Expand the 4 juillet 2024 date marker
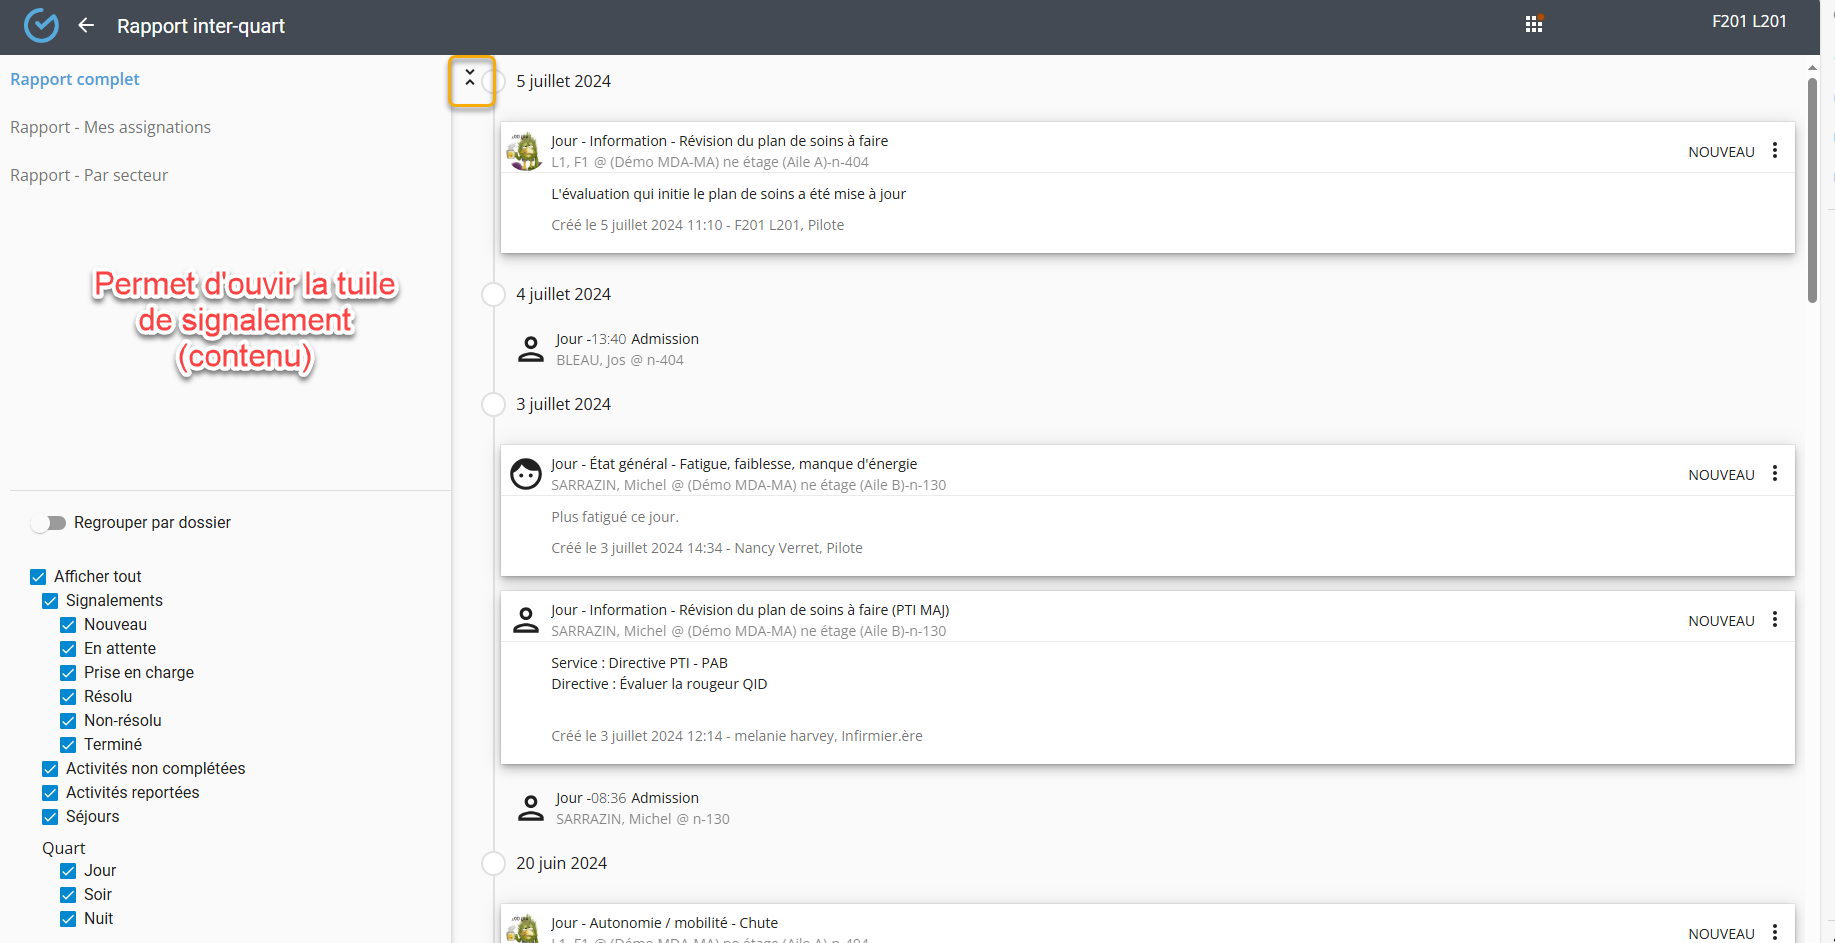1835x943 pixels. tap(493, 295)
